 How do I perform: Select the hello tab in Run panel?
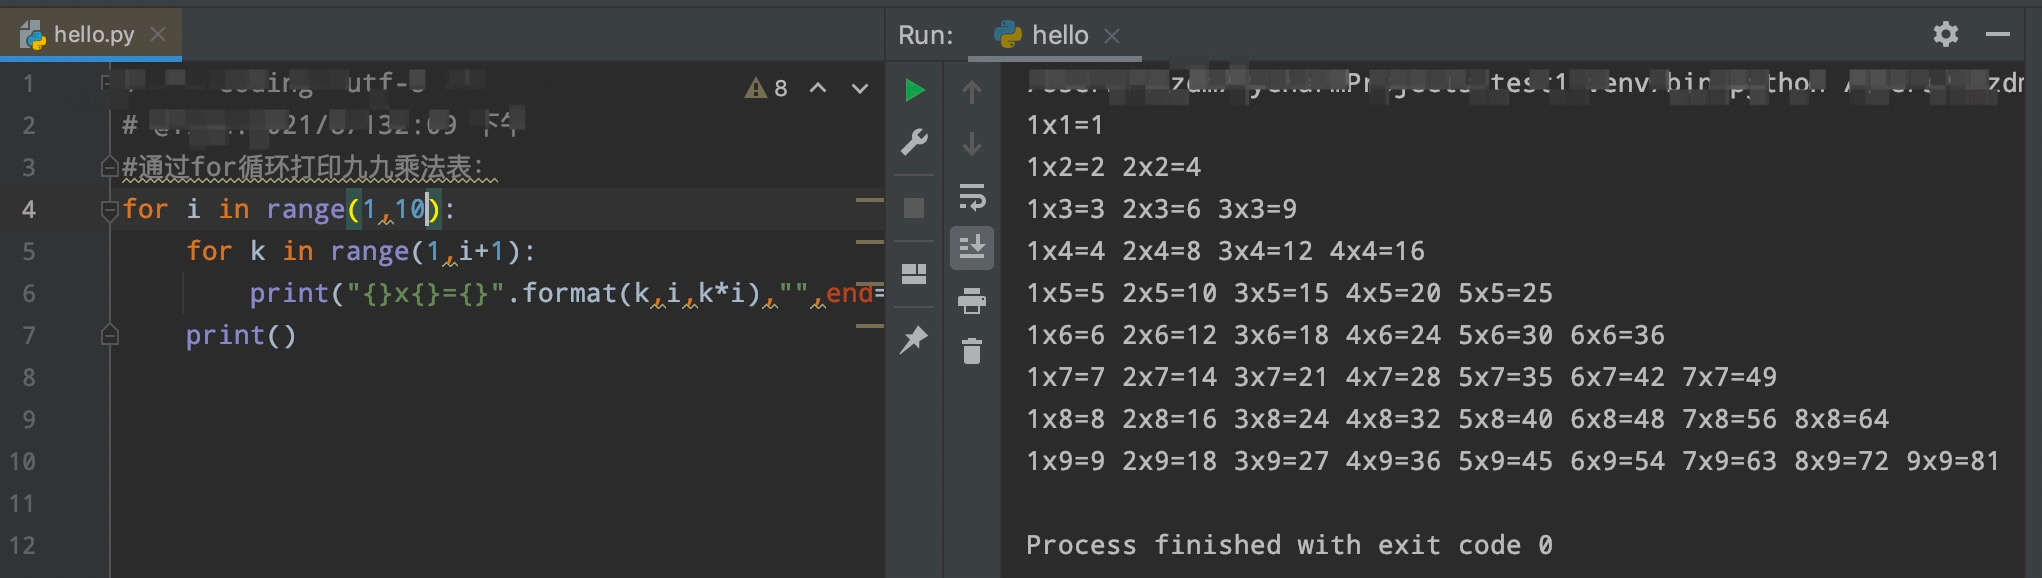point(1058,36)
